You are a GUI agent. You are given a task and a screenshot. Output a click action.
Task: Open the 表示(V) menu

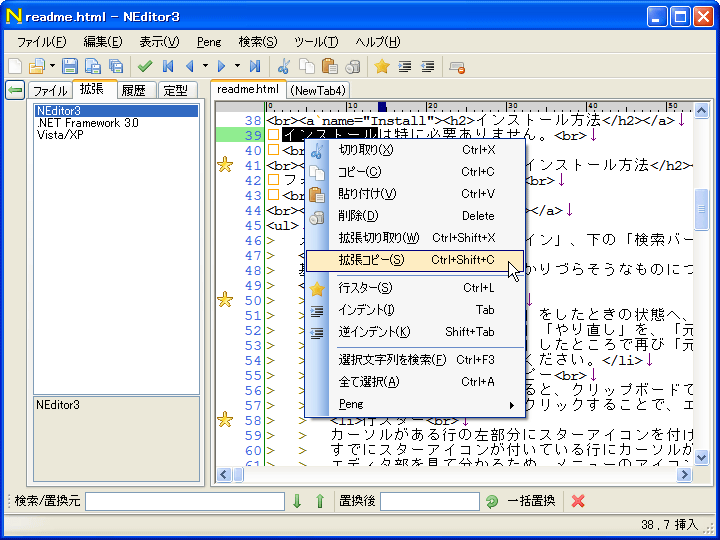[x=159, y=42]
